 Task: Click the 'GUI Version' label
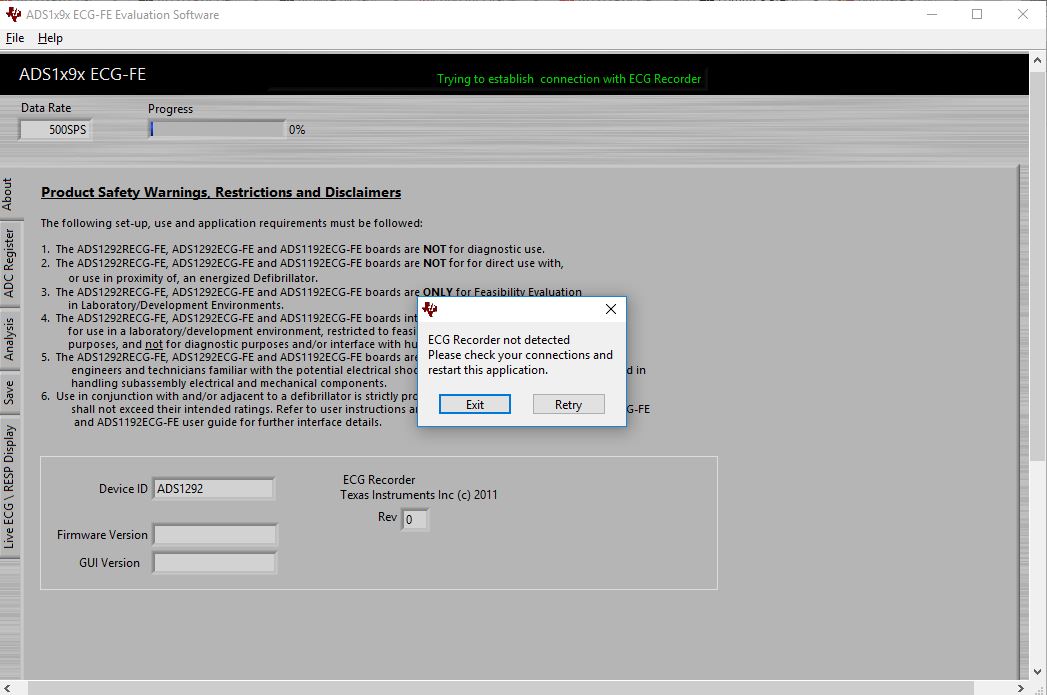(x=110, y=563)
